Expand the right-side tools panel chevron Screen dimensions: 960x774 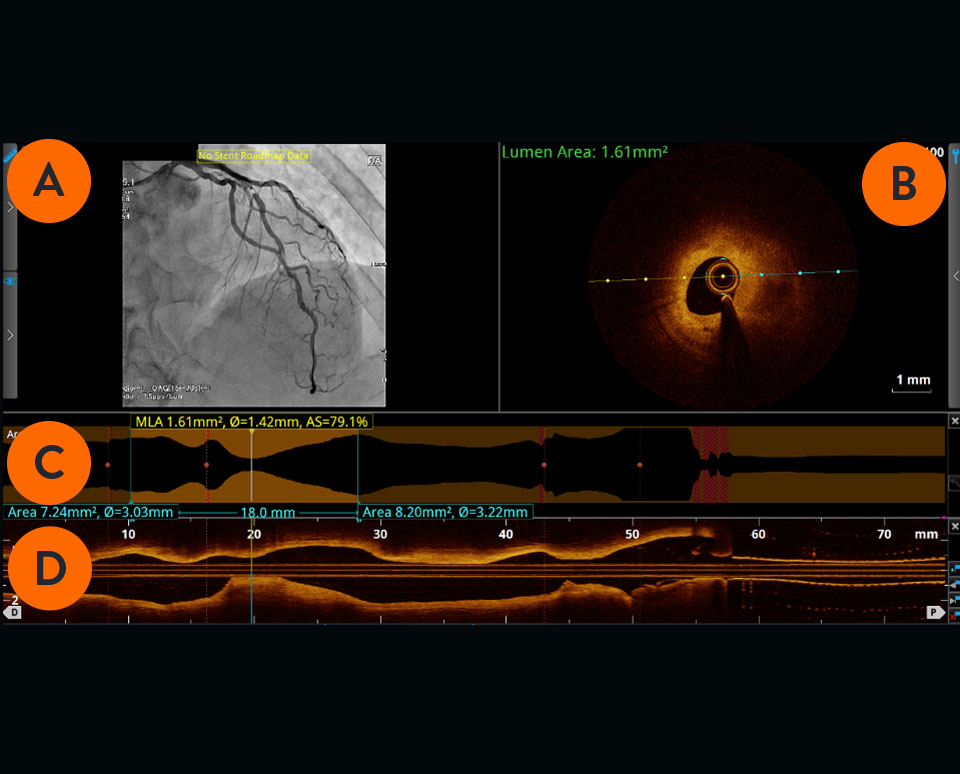[955, 276]
